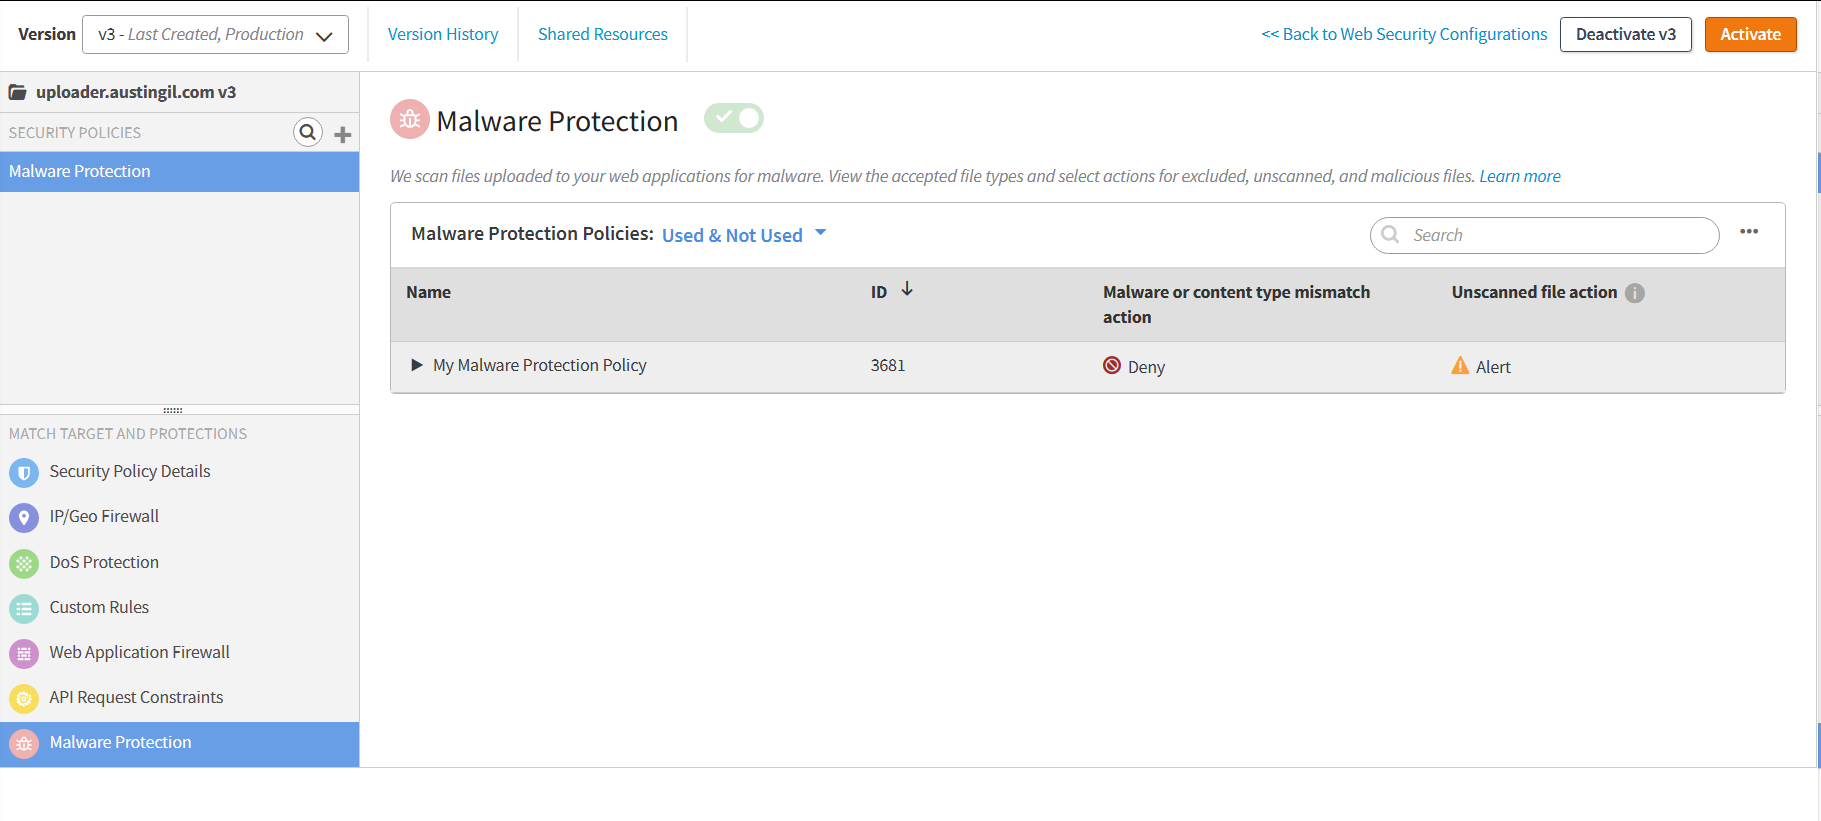Click into the policies Search field

point(1555,235)
